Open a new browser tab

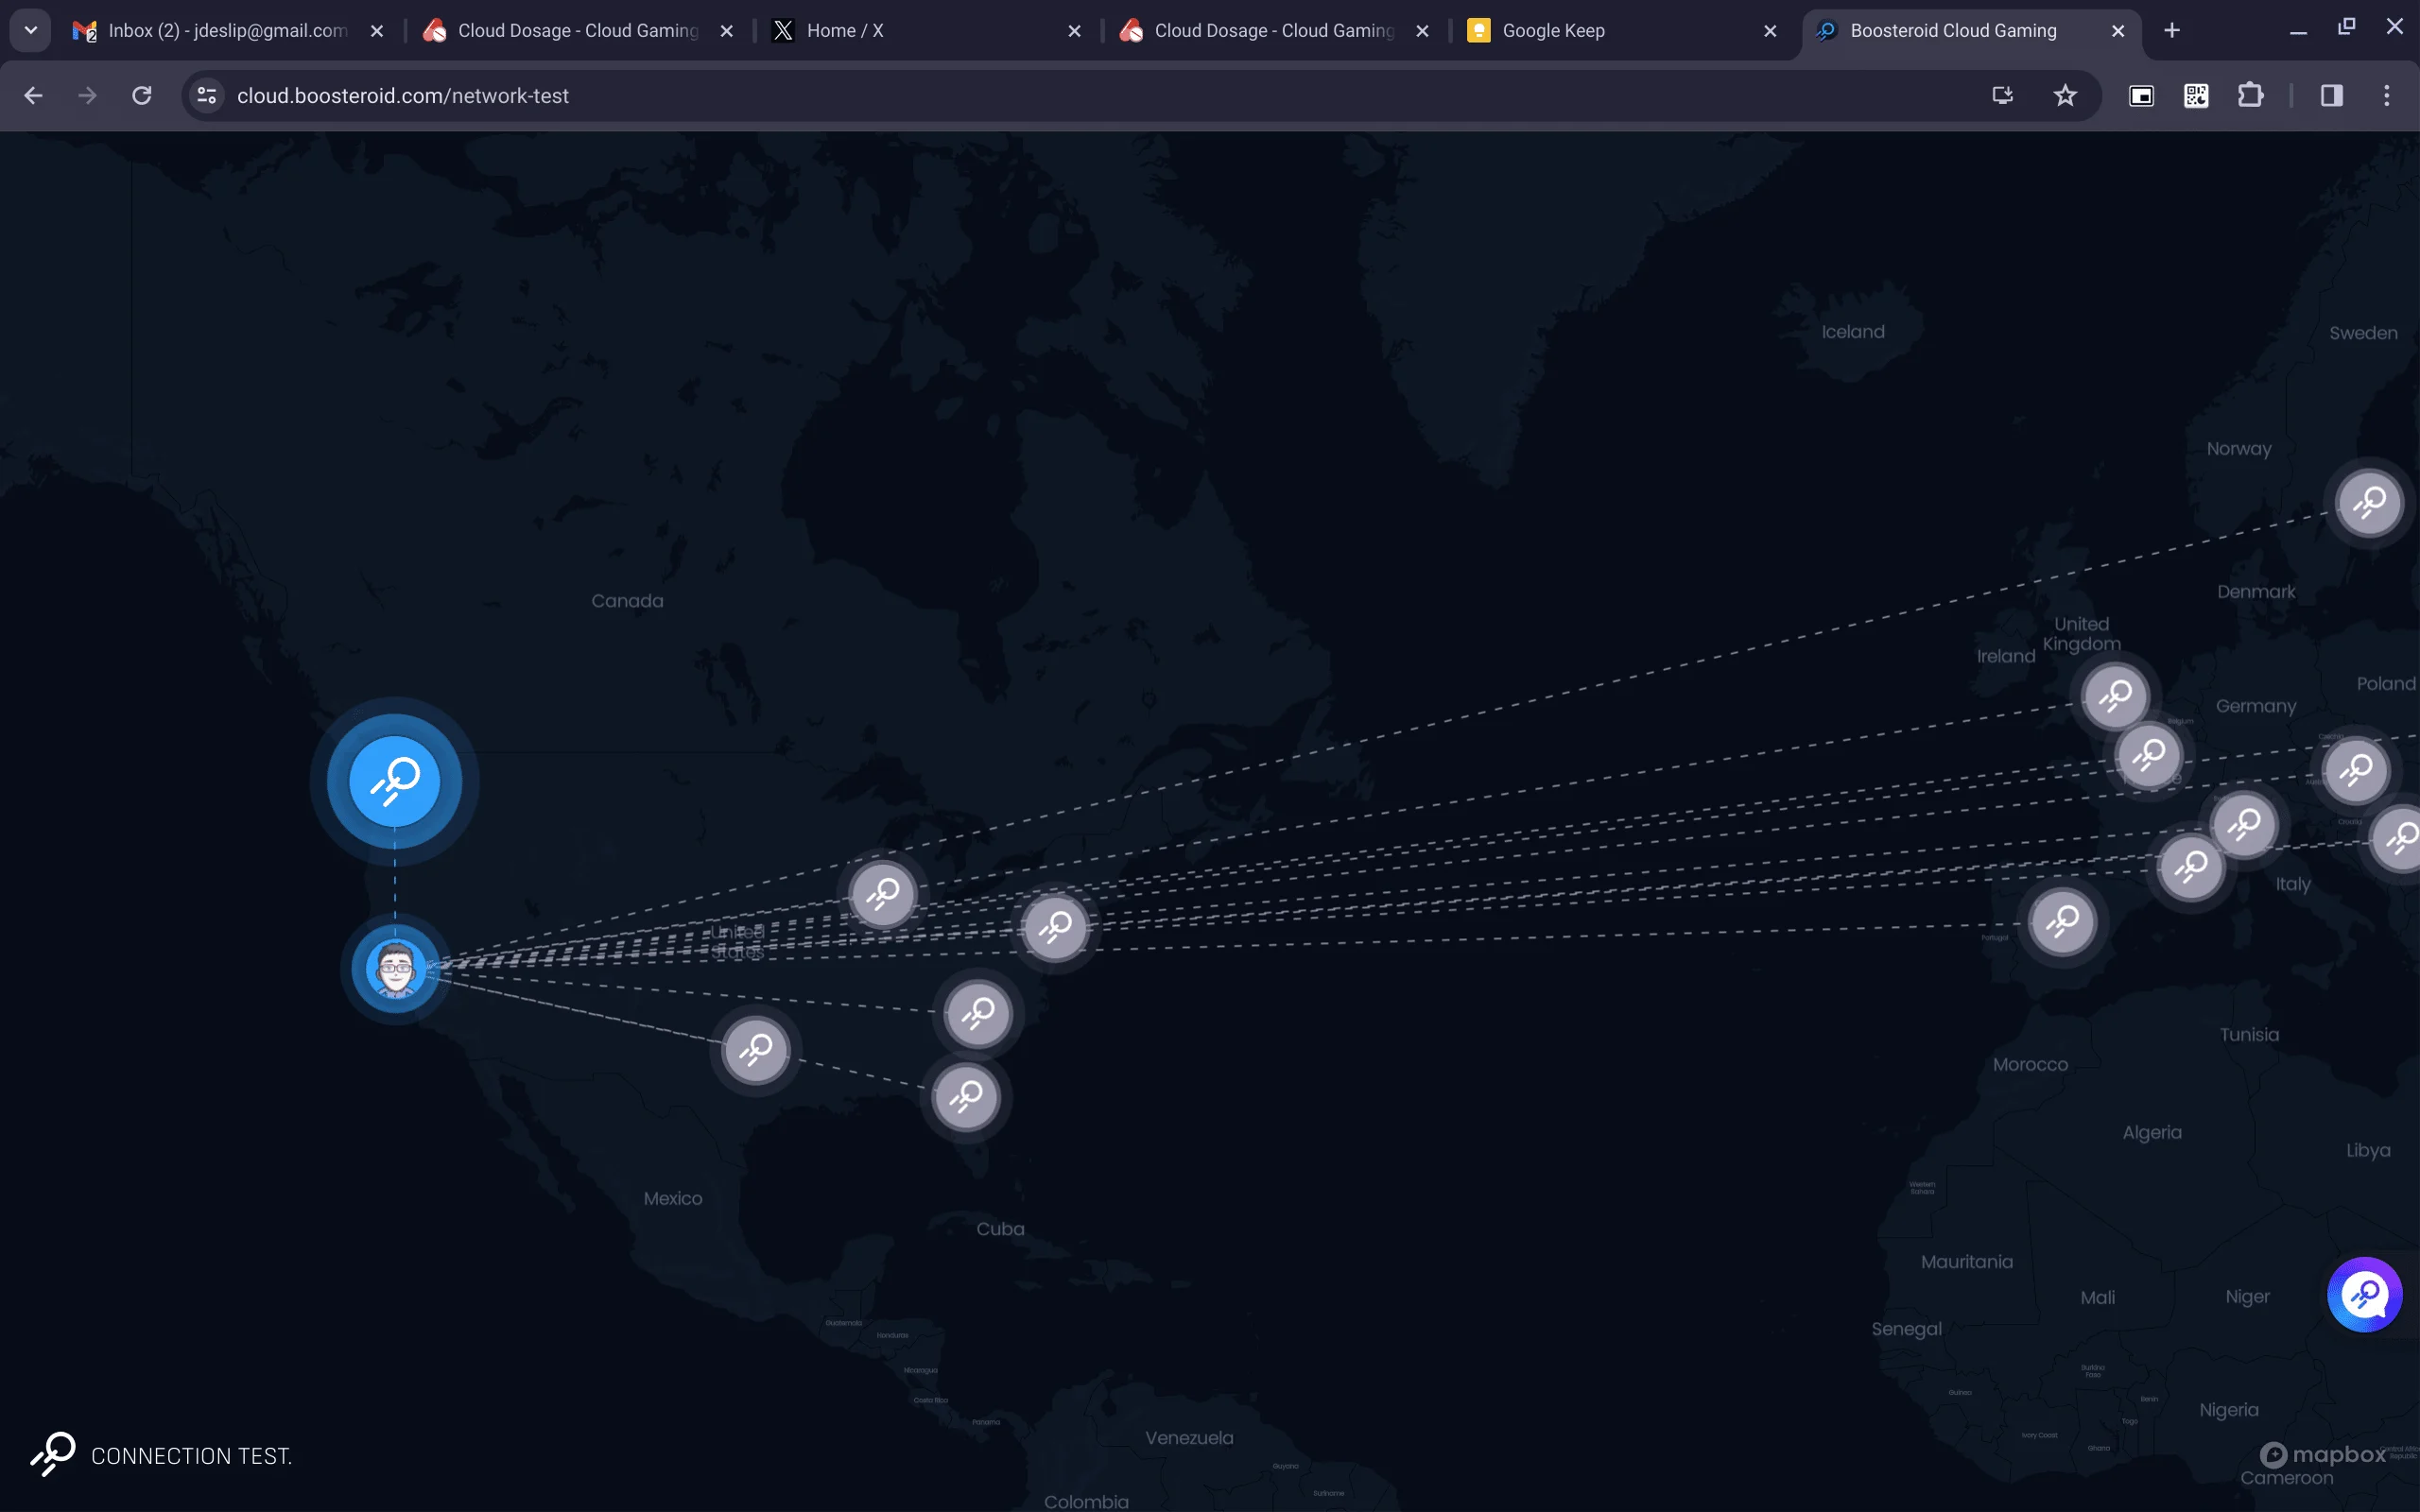pos(2172,31)
